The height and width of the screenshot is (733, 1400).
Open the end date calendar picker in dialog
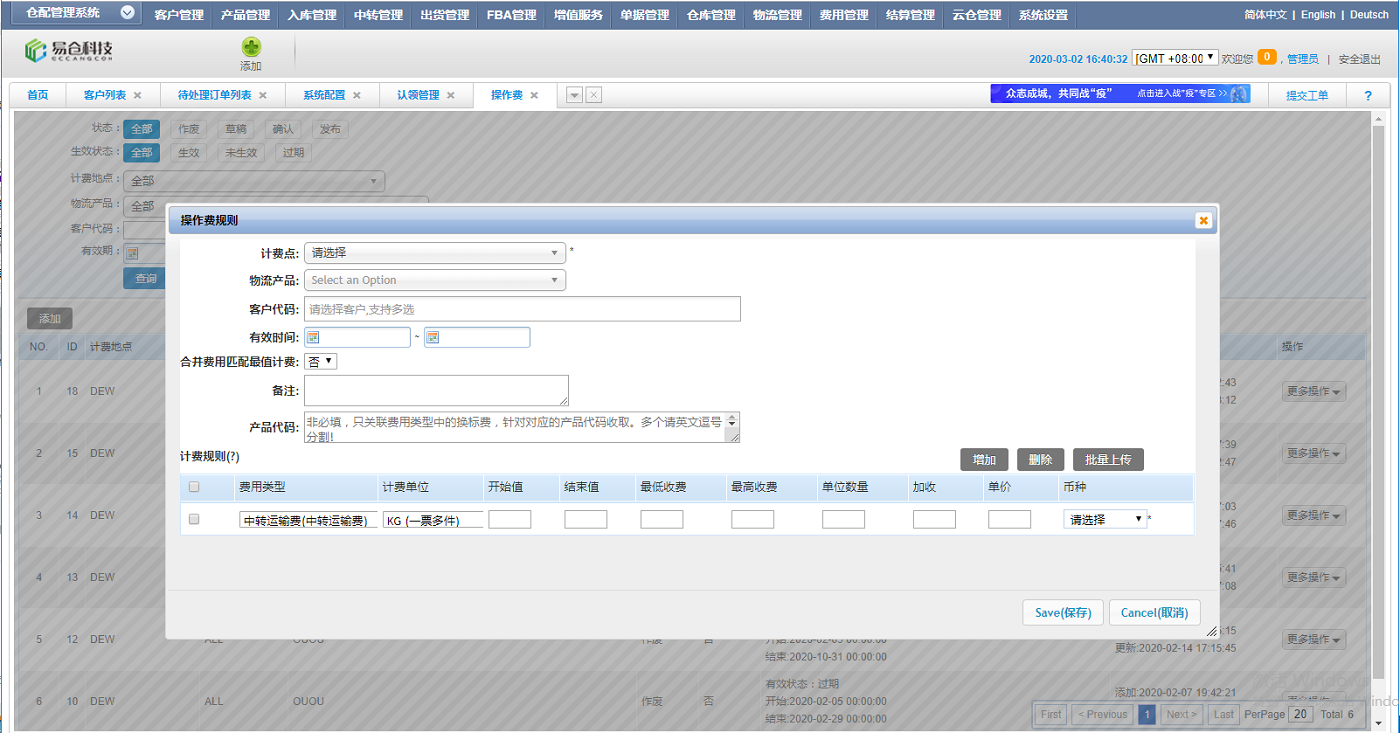[x=432, y=338]
